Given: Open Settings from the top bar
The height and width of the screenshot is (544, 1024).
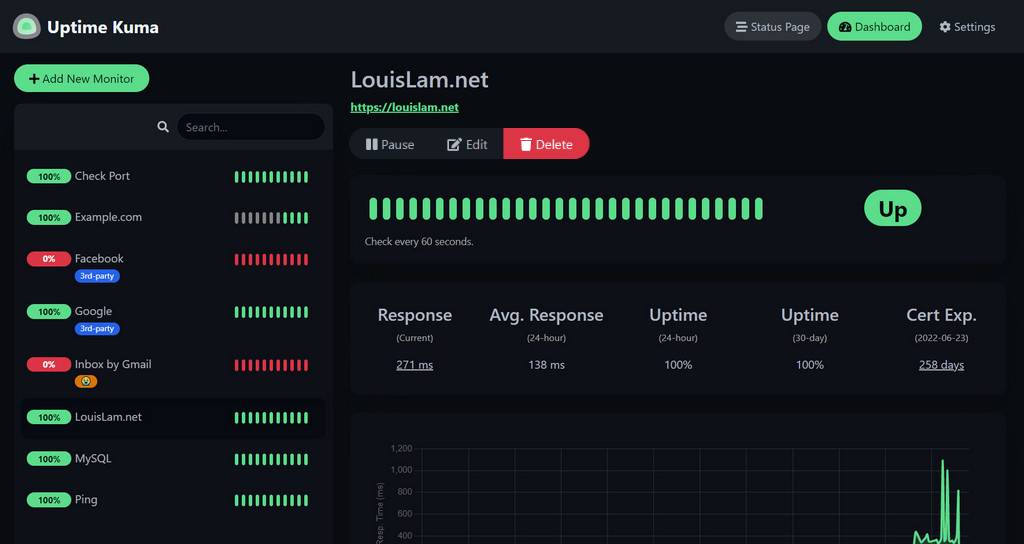Looking at the screenshot, I should click(x=967, y=27).
